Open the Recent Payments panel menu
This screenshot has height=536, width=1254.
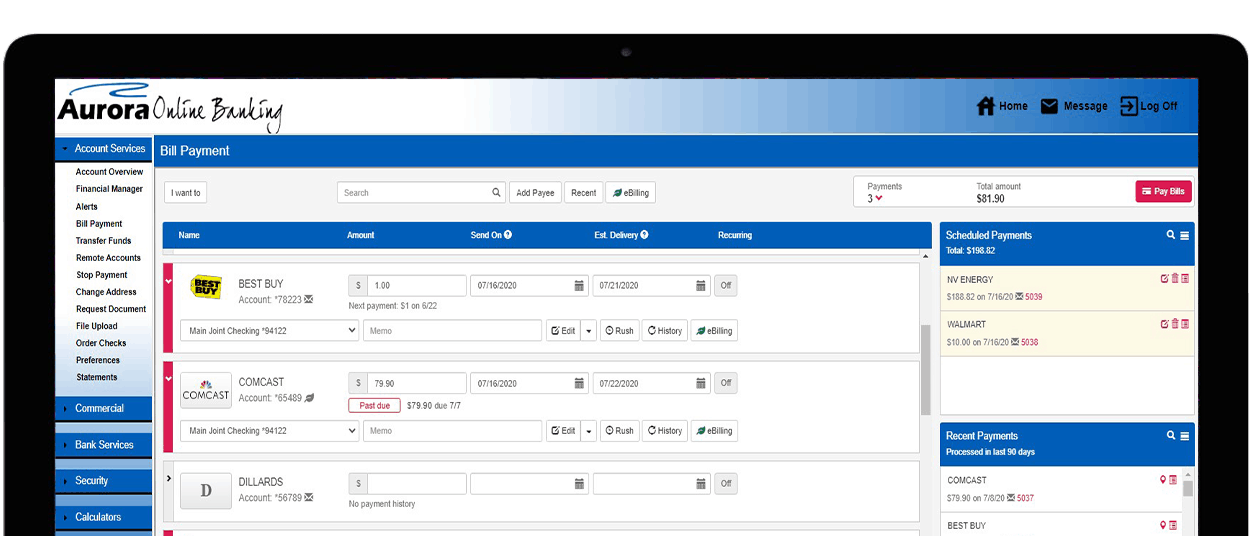1184,436
